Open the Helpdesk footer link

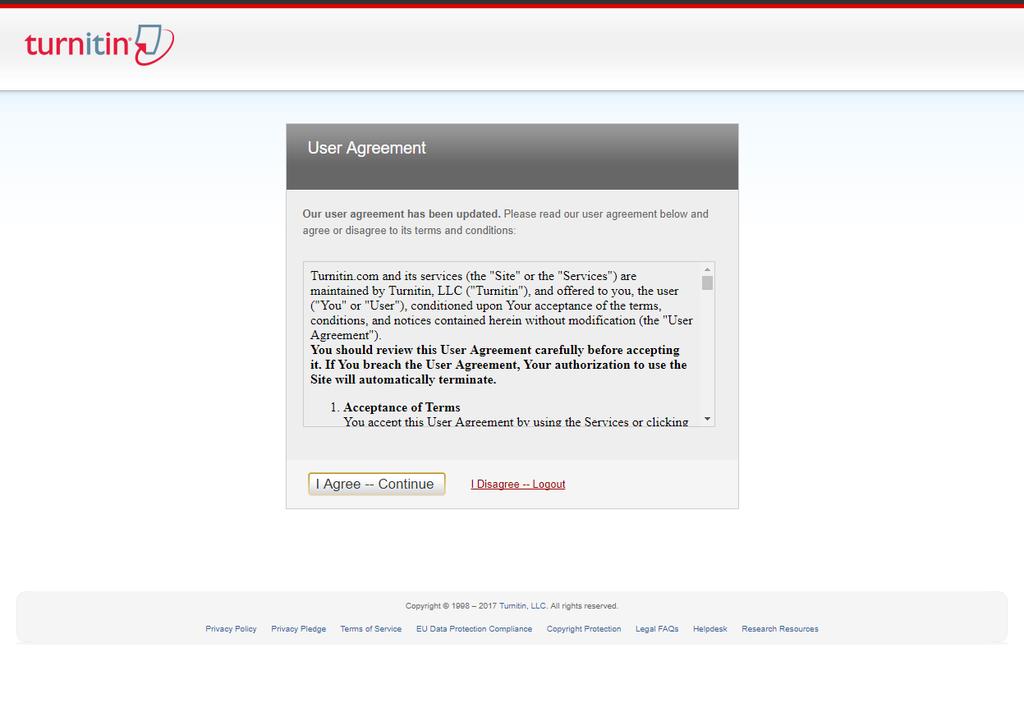click(x=710, y=629)
